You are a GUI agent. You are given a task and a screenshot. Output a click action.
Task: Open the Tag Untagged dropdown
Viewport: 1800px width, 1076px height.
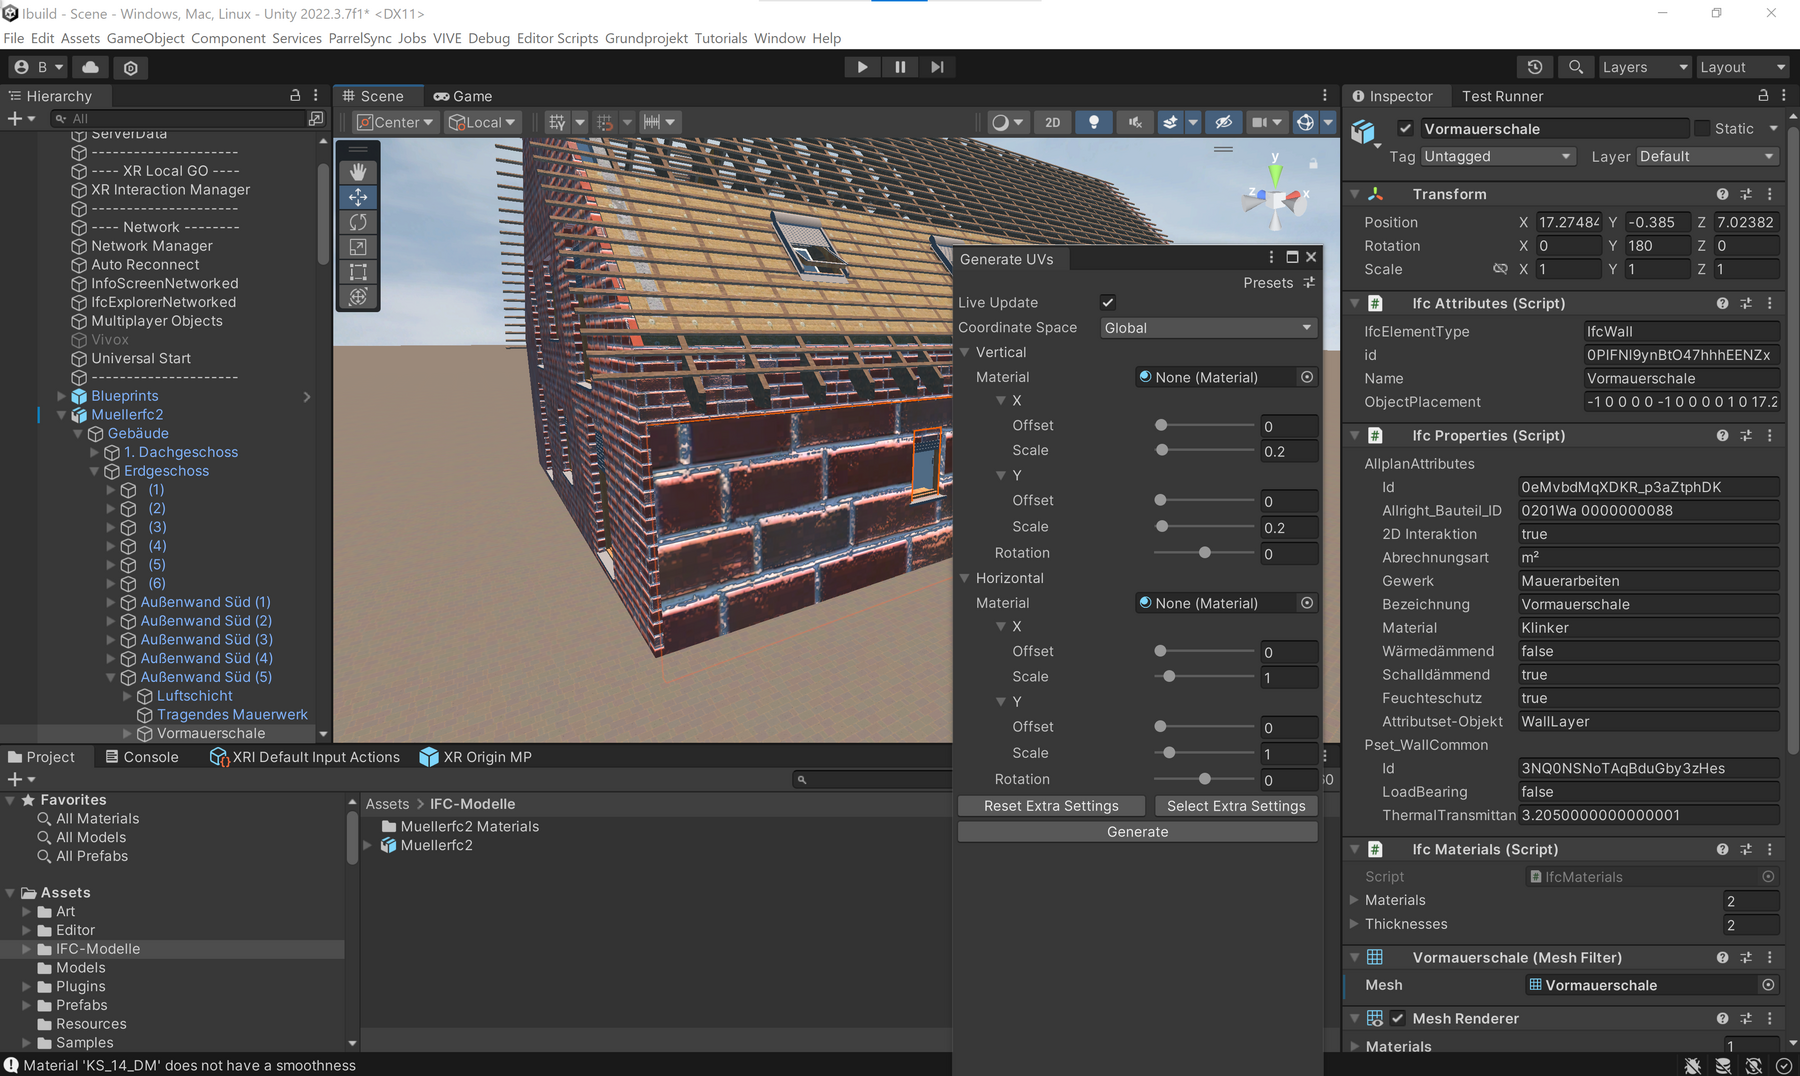1497,157
